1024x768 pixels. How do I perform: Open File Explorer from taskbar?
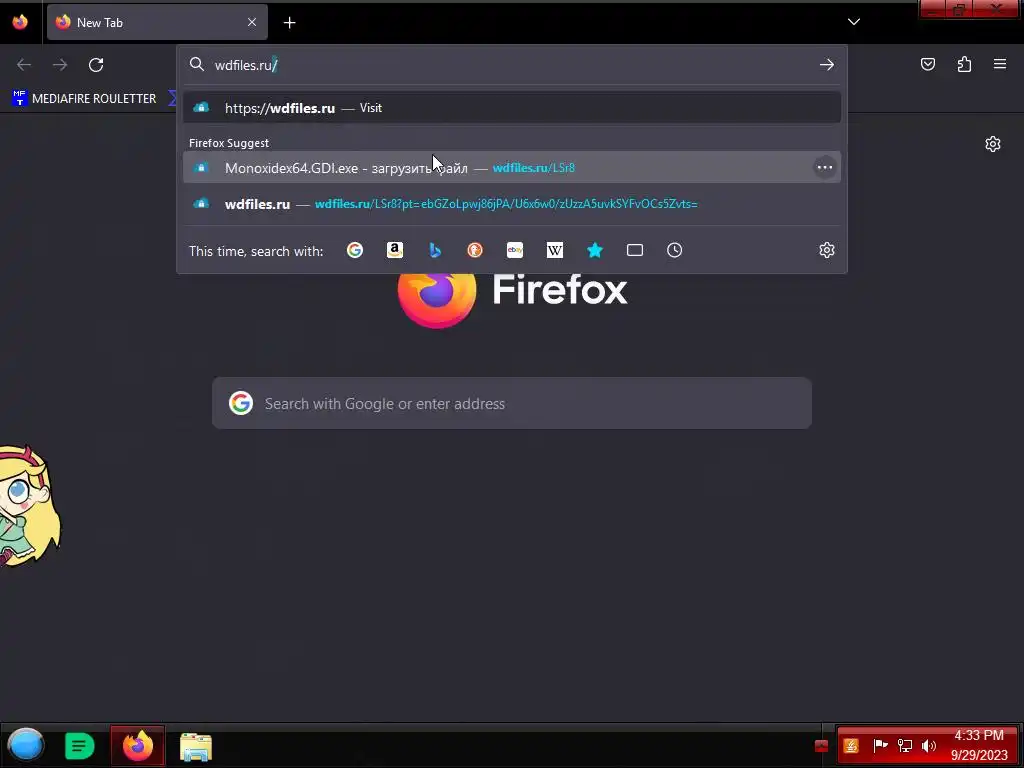195,746
